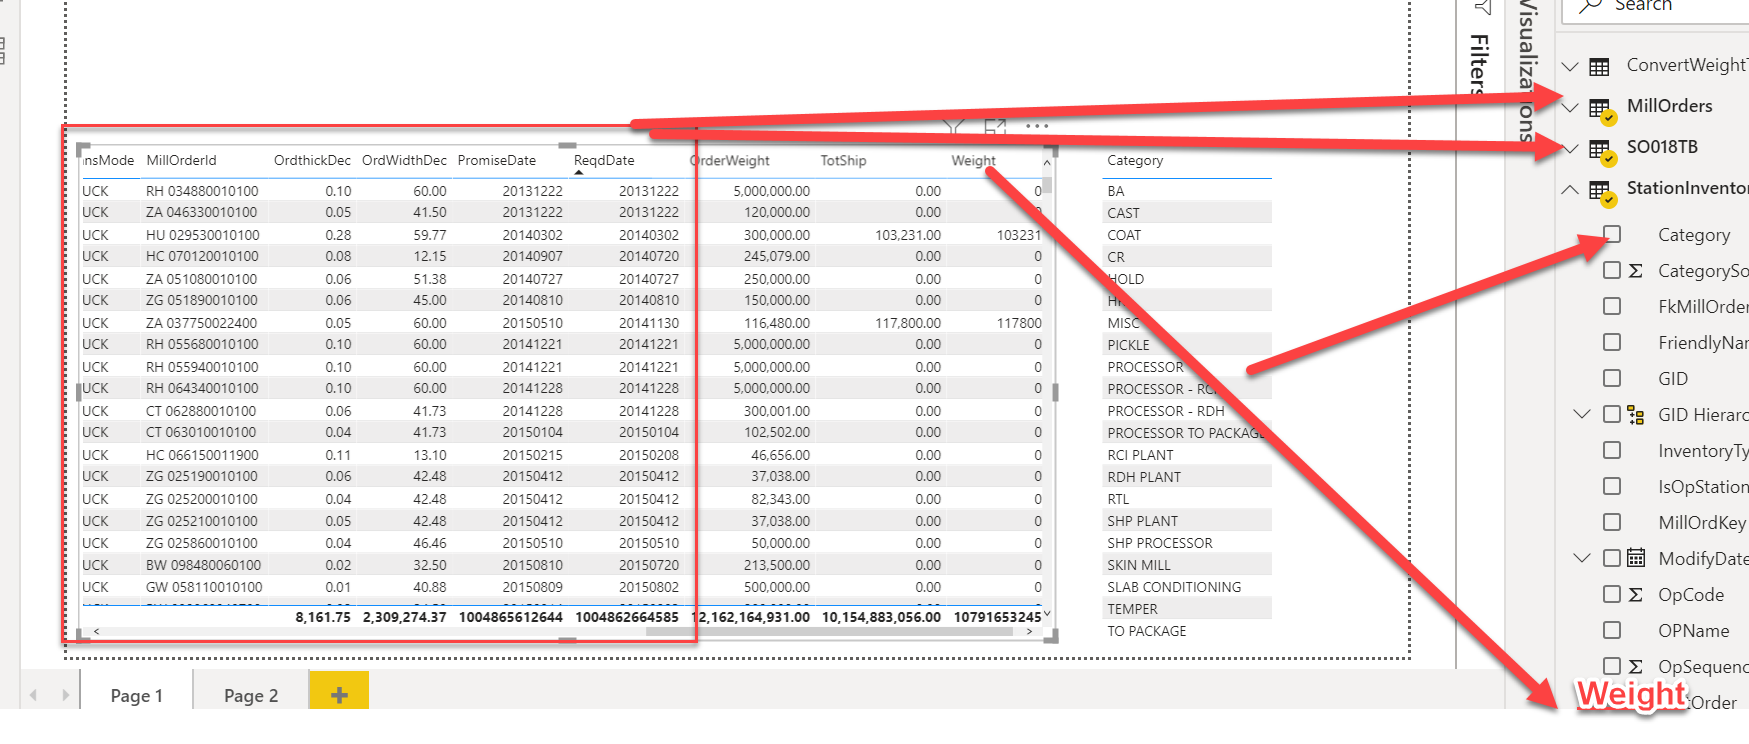
Task: Select SKIN MILL in the Category slicer
Action: [1189, 565]
